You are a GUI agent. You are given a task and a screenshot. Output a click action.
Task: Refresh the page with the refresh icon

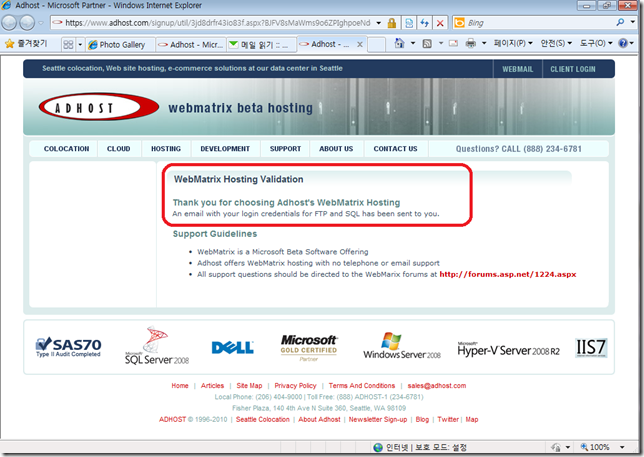424,23
